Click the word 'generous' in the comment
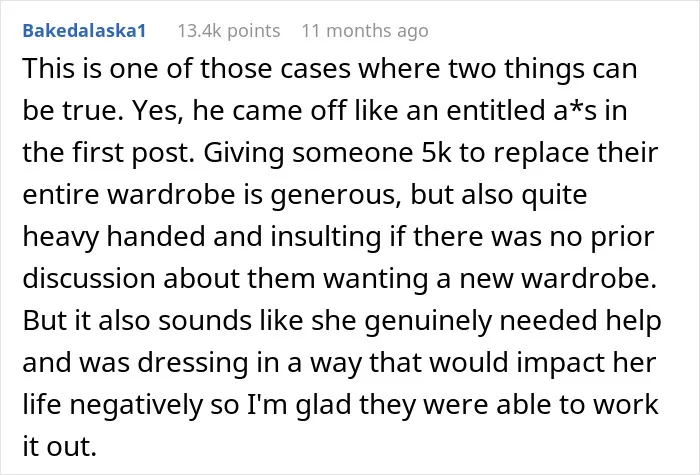The width and height of the screenshot is (700, 475). pyautogui.click(x=334, y=195)
